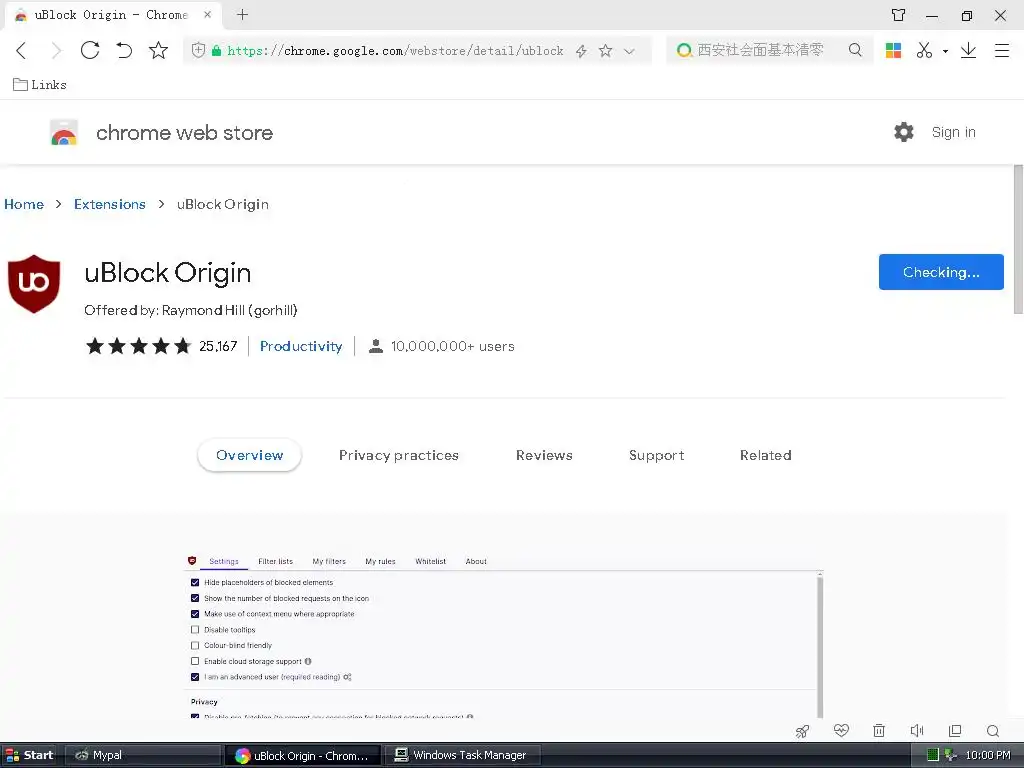Image resolution: width=1024 pixels, height=768 pixels.
Task: Click the 10:00 PM taskbar clock
Action: (x=987, y=755)
